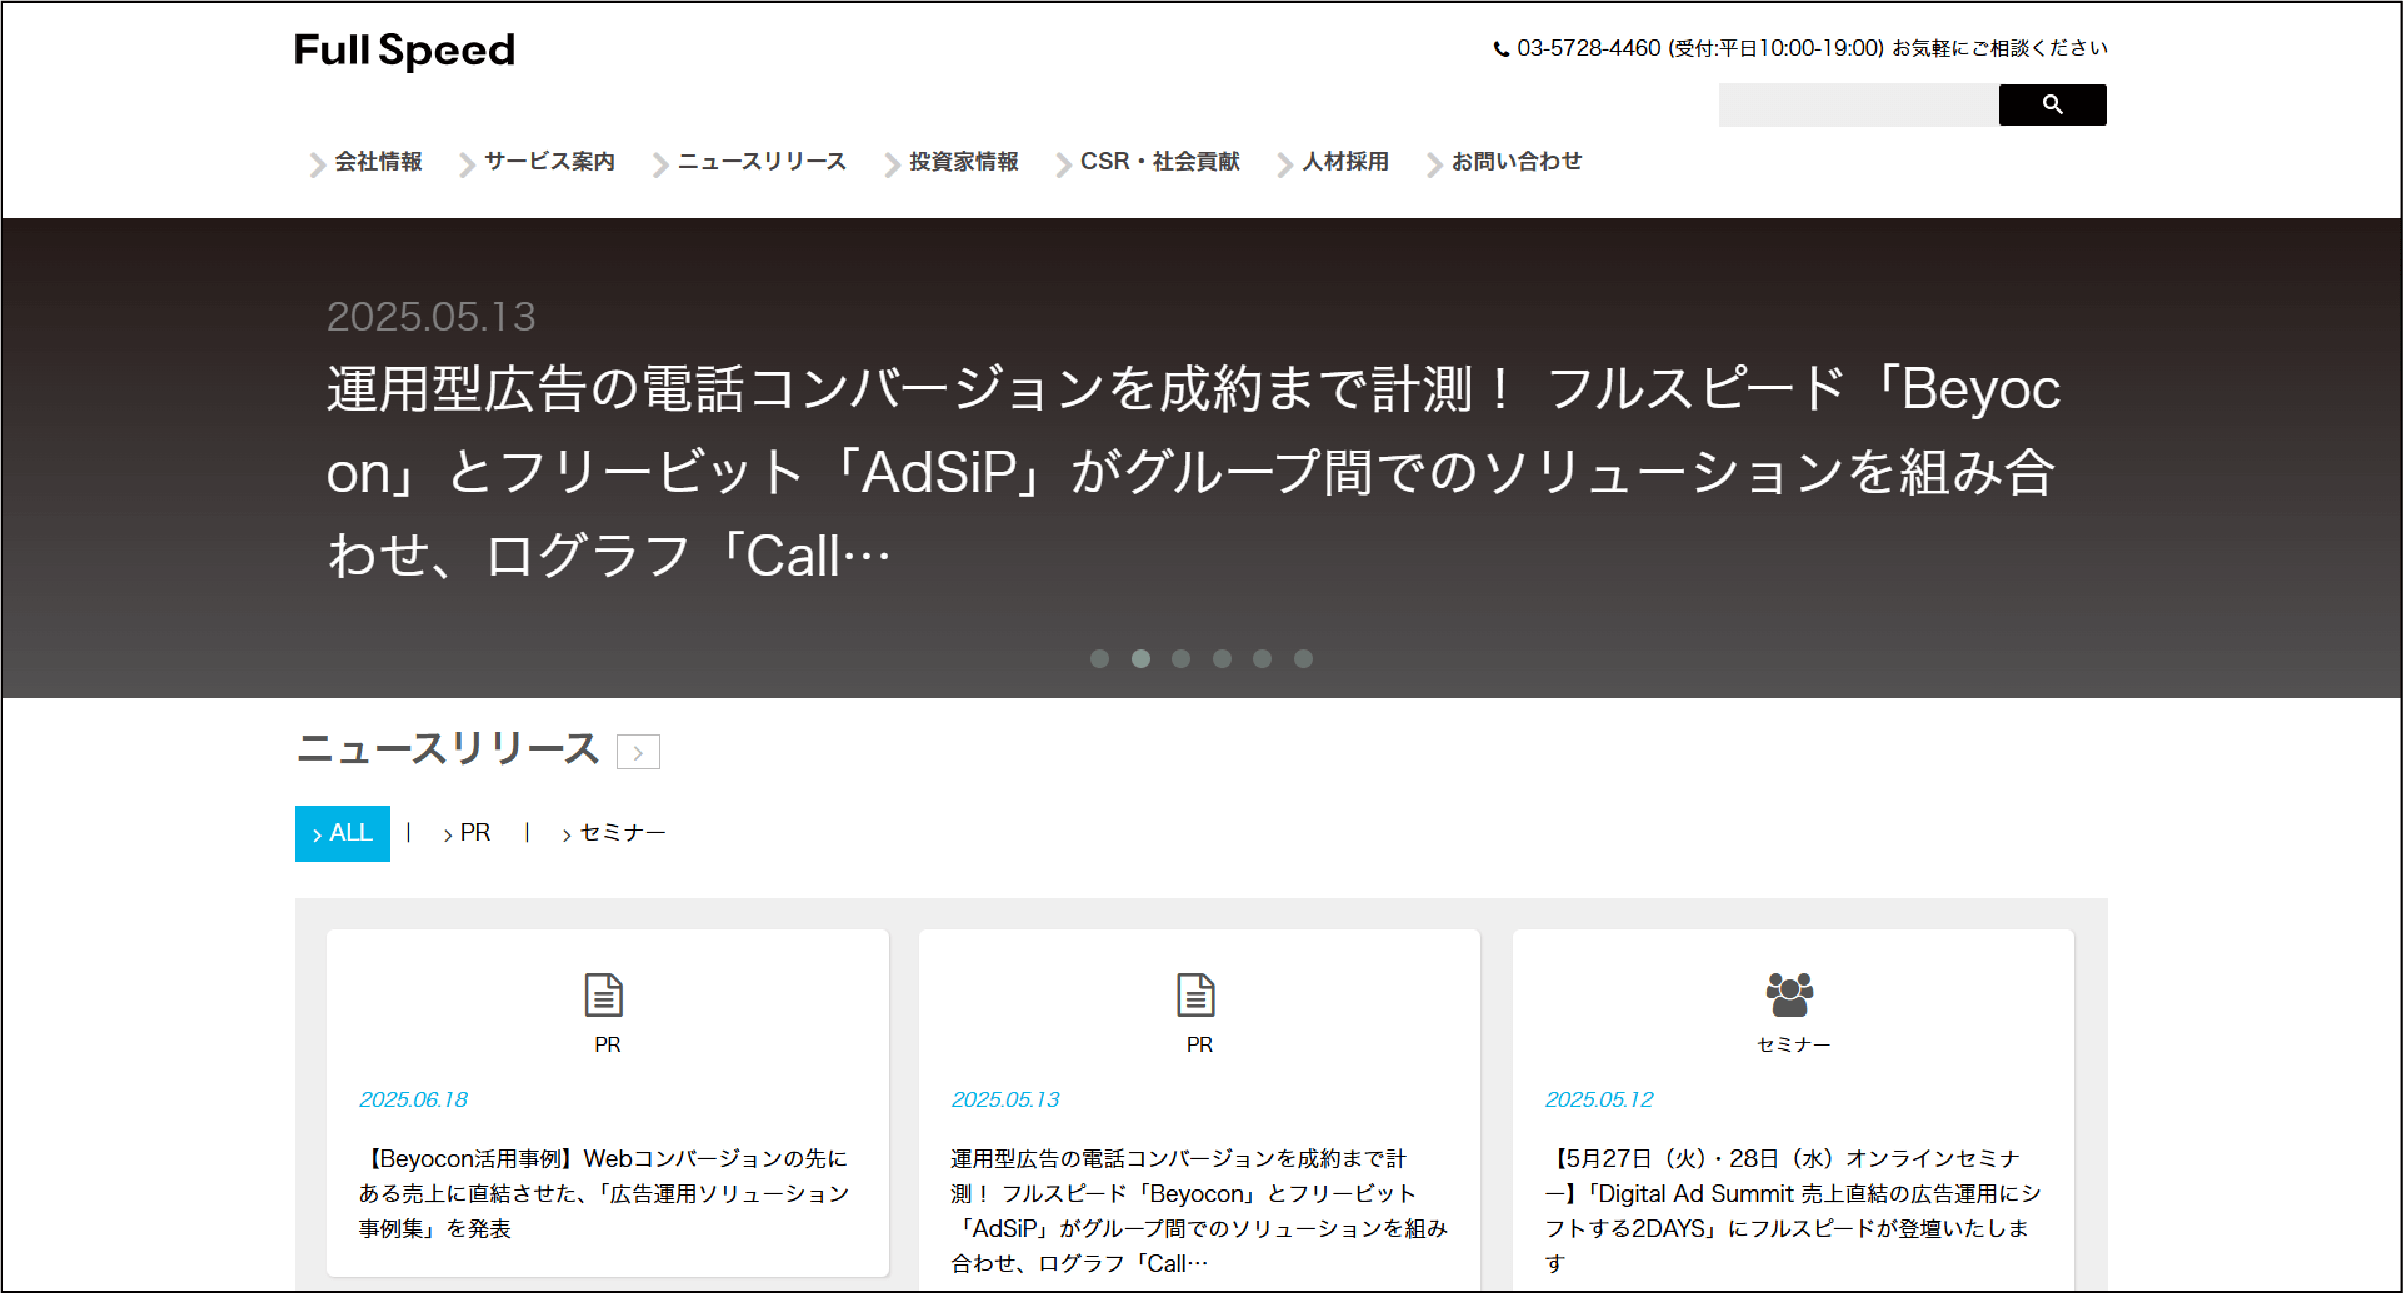Select the fifth carousel dot
The image size is (2403, 1293).
[x=1262, y=658]
